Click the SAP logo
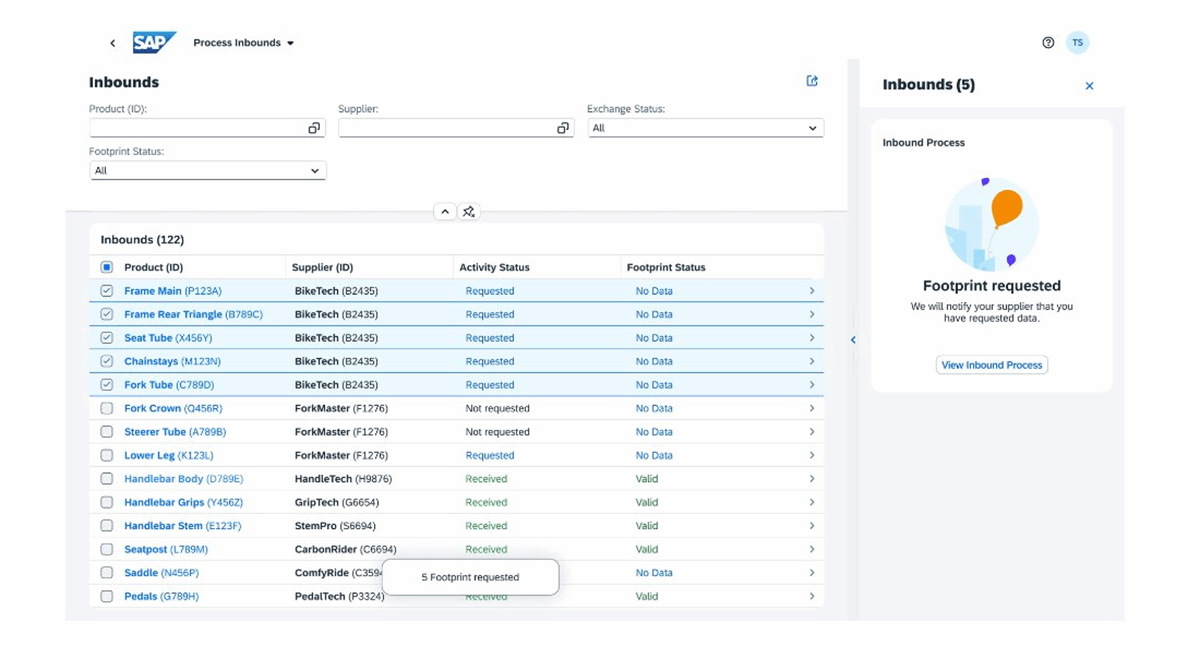 click(x=154, y=43)
